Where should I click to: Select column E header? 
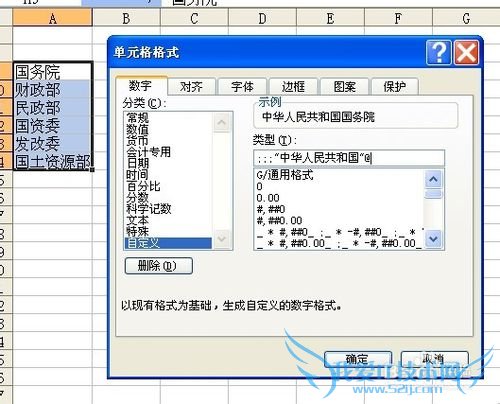[330, 18]
